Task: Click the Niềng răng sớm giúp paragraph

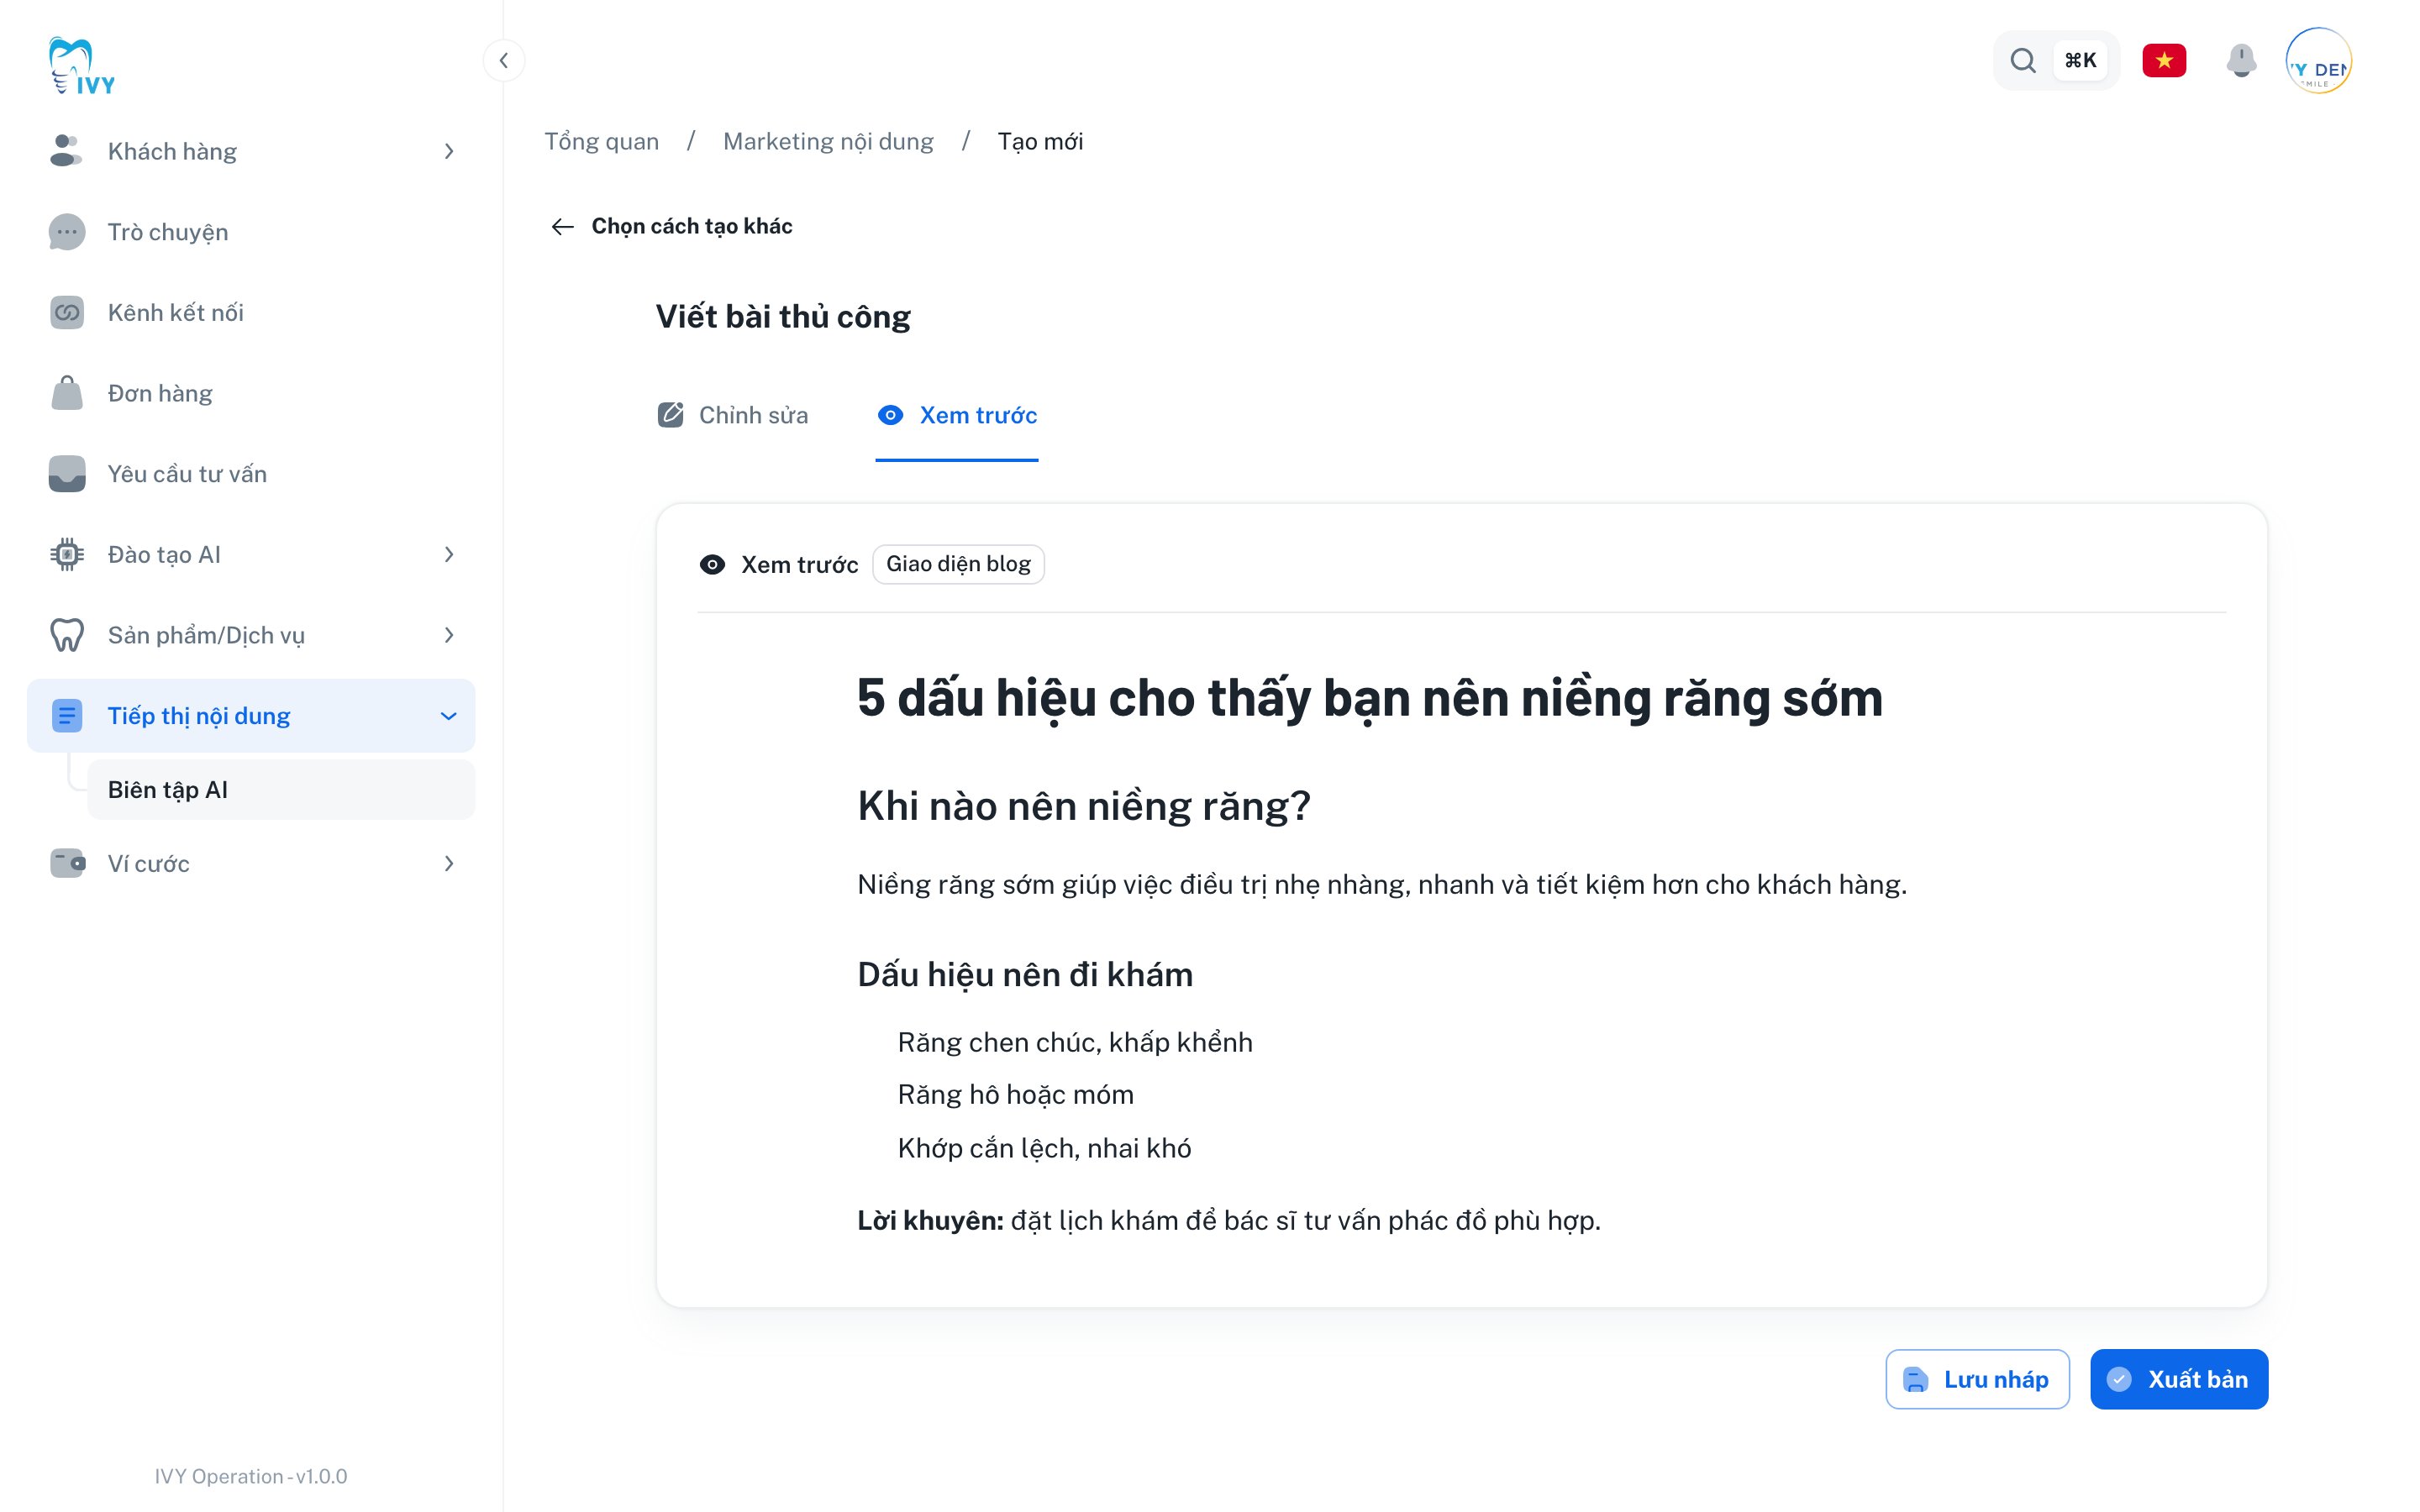Action: pyautogui.click(x=1382, y=885)
